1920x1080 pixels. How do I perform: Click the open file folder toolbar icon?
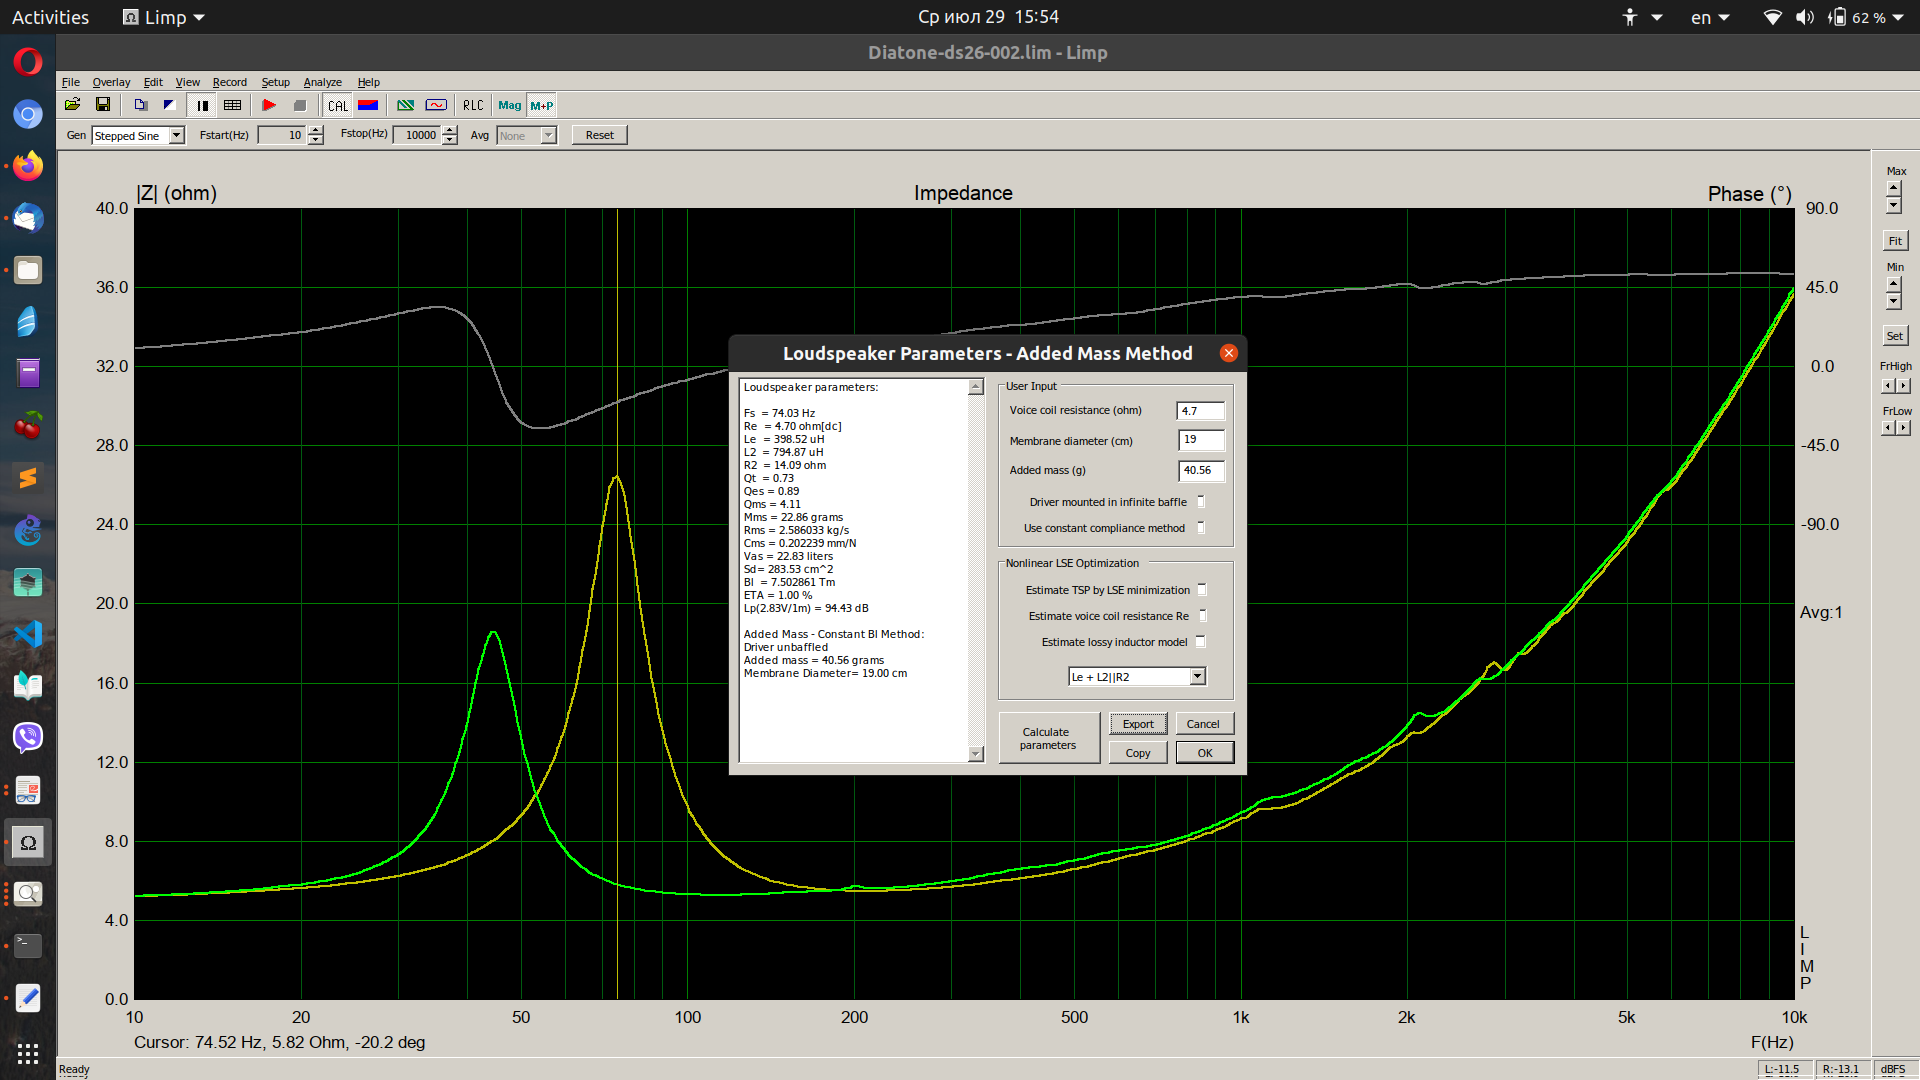[73, 105]
